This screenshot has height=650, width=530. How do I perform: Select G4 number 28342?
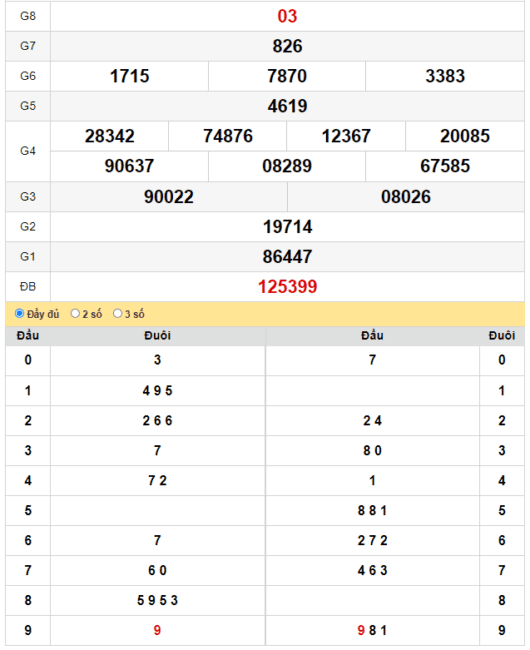coord(110,136)
